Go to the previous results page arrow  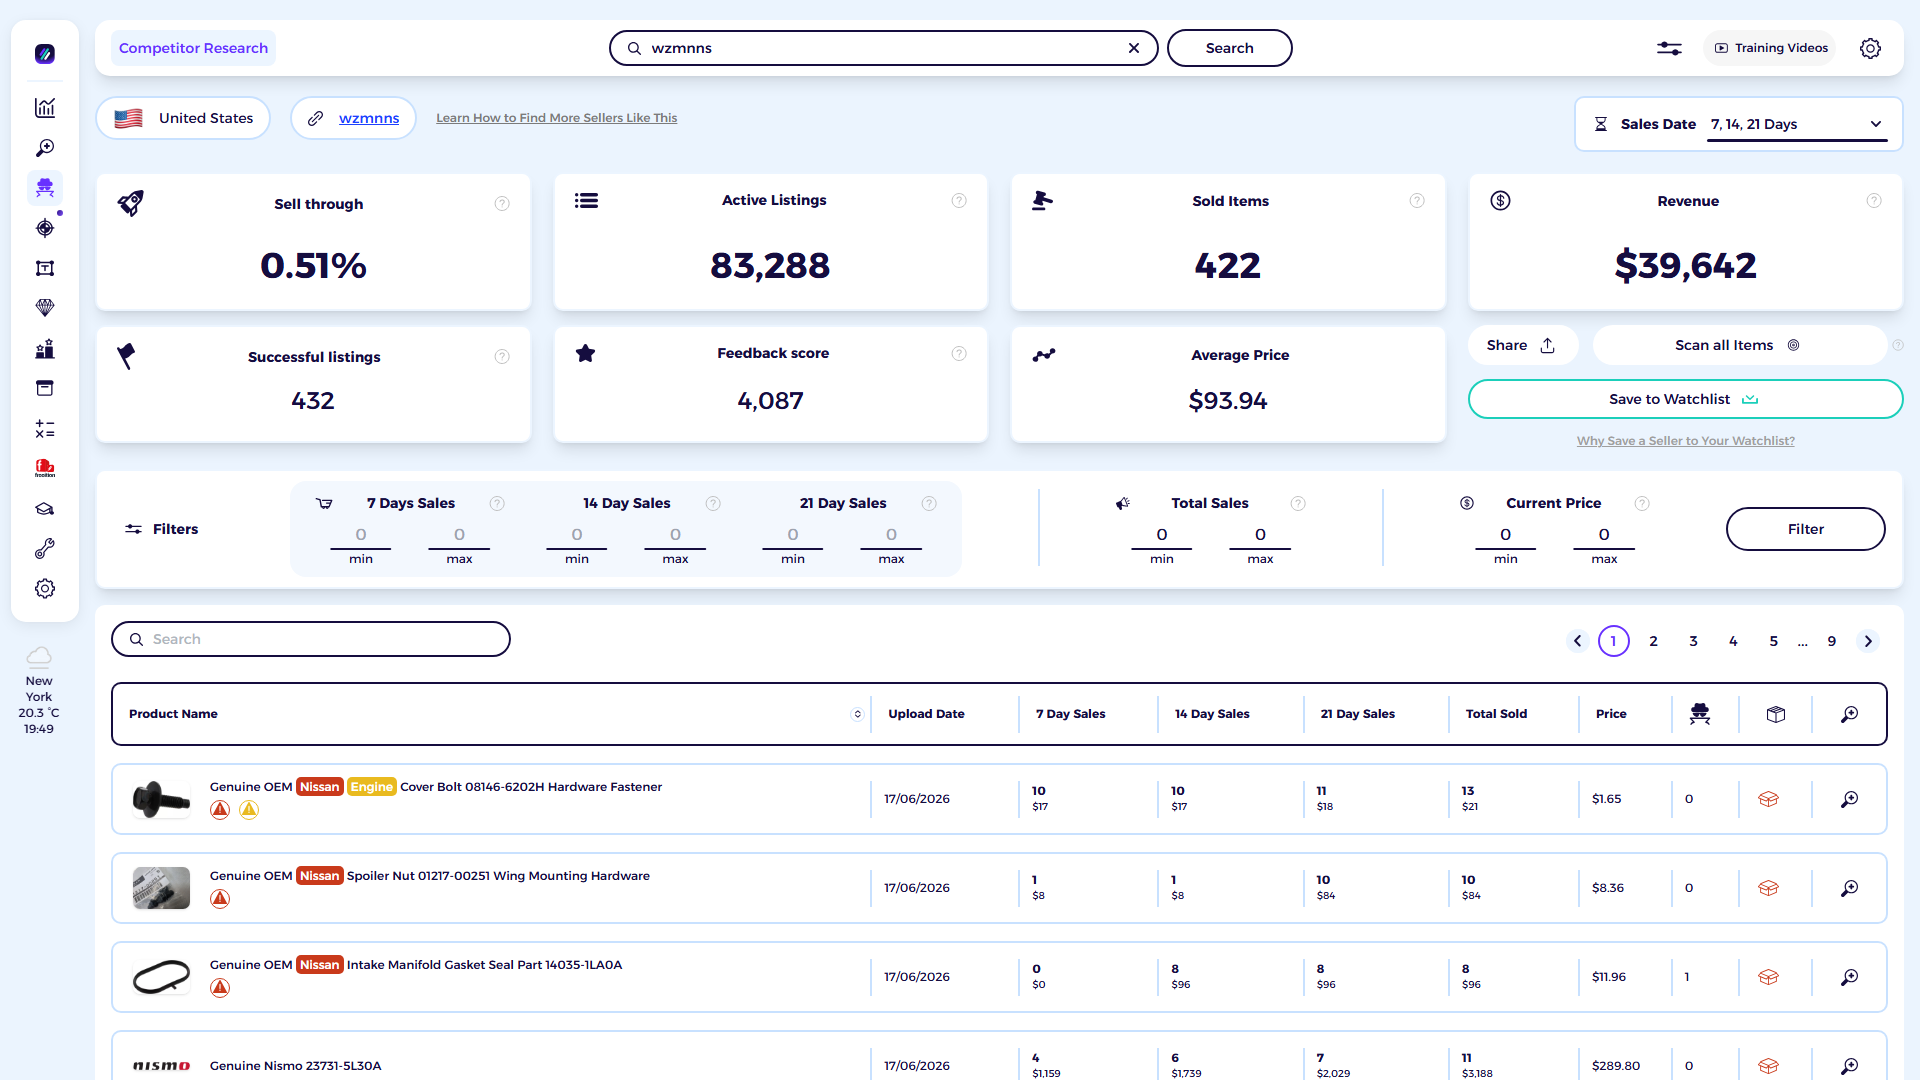coord(1578,641)
